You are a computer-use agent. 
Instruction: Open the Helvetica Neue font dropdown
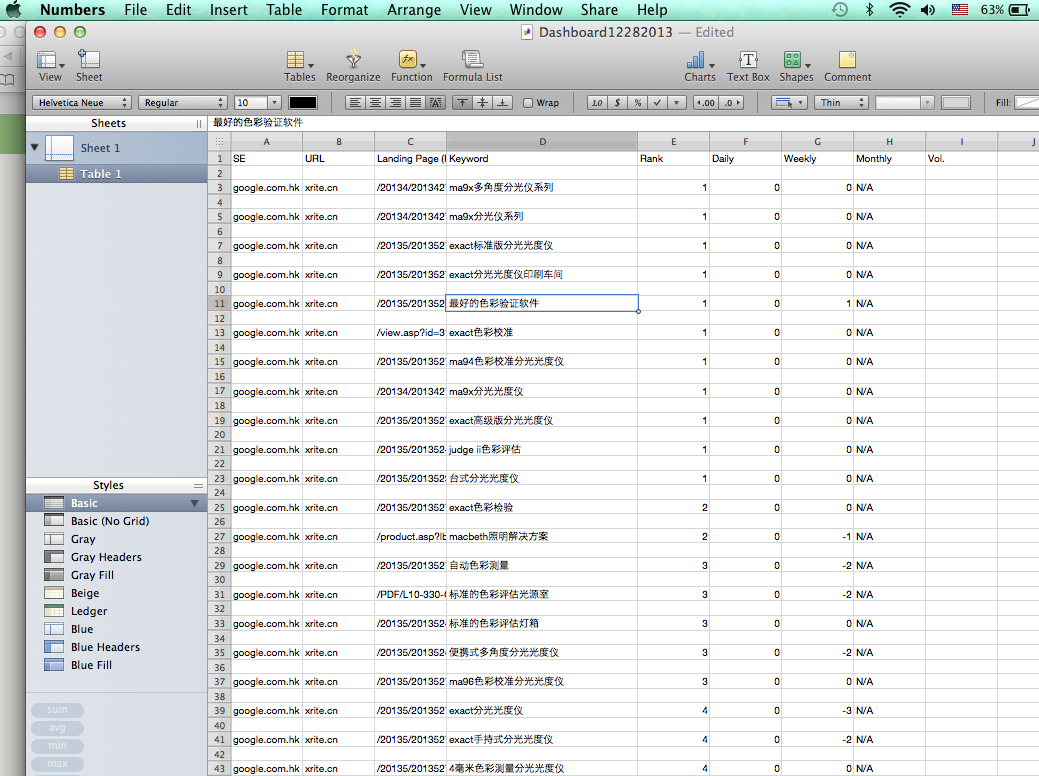click(x=82, y=103)
